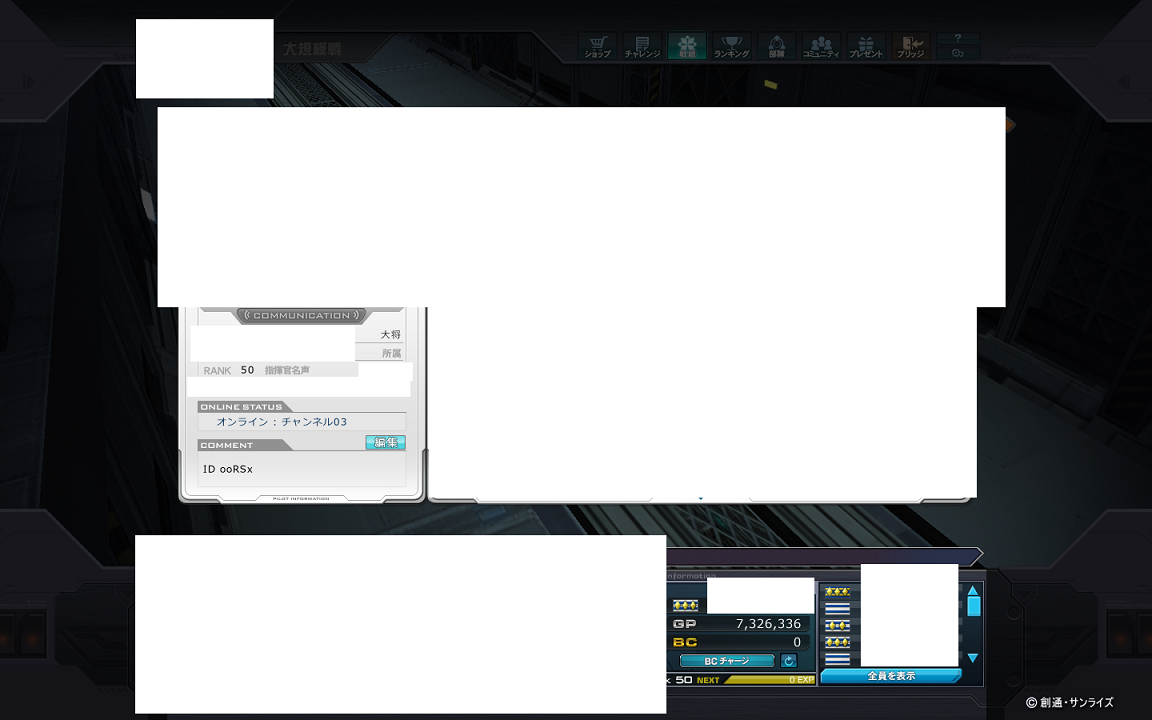
Task: Open the コミュニティ community icon
Action: (x=821, y=46)
